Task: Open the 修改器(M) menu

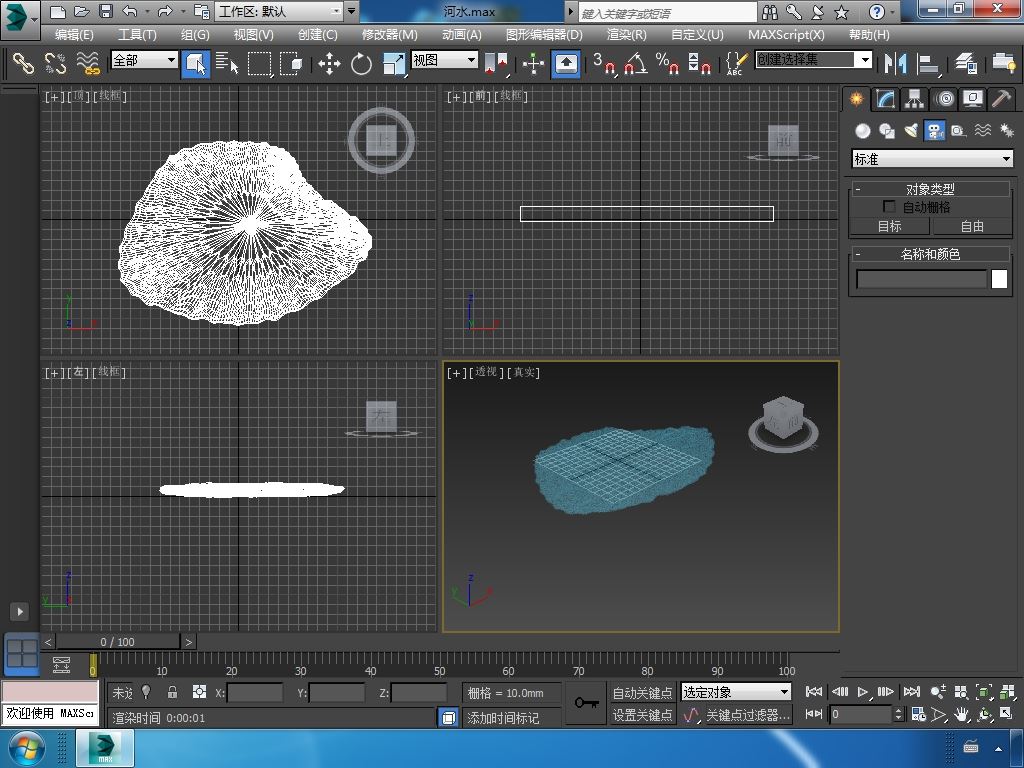Action: (x=389, y=34)
